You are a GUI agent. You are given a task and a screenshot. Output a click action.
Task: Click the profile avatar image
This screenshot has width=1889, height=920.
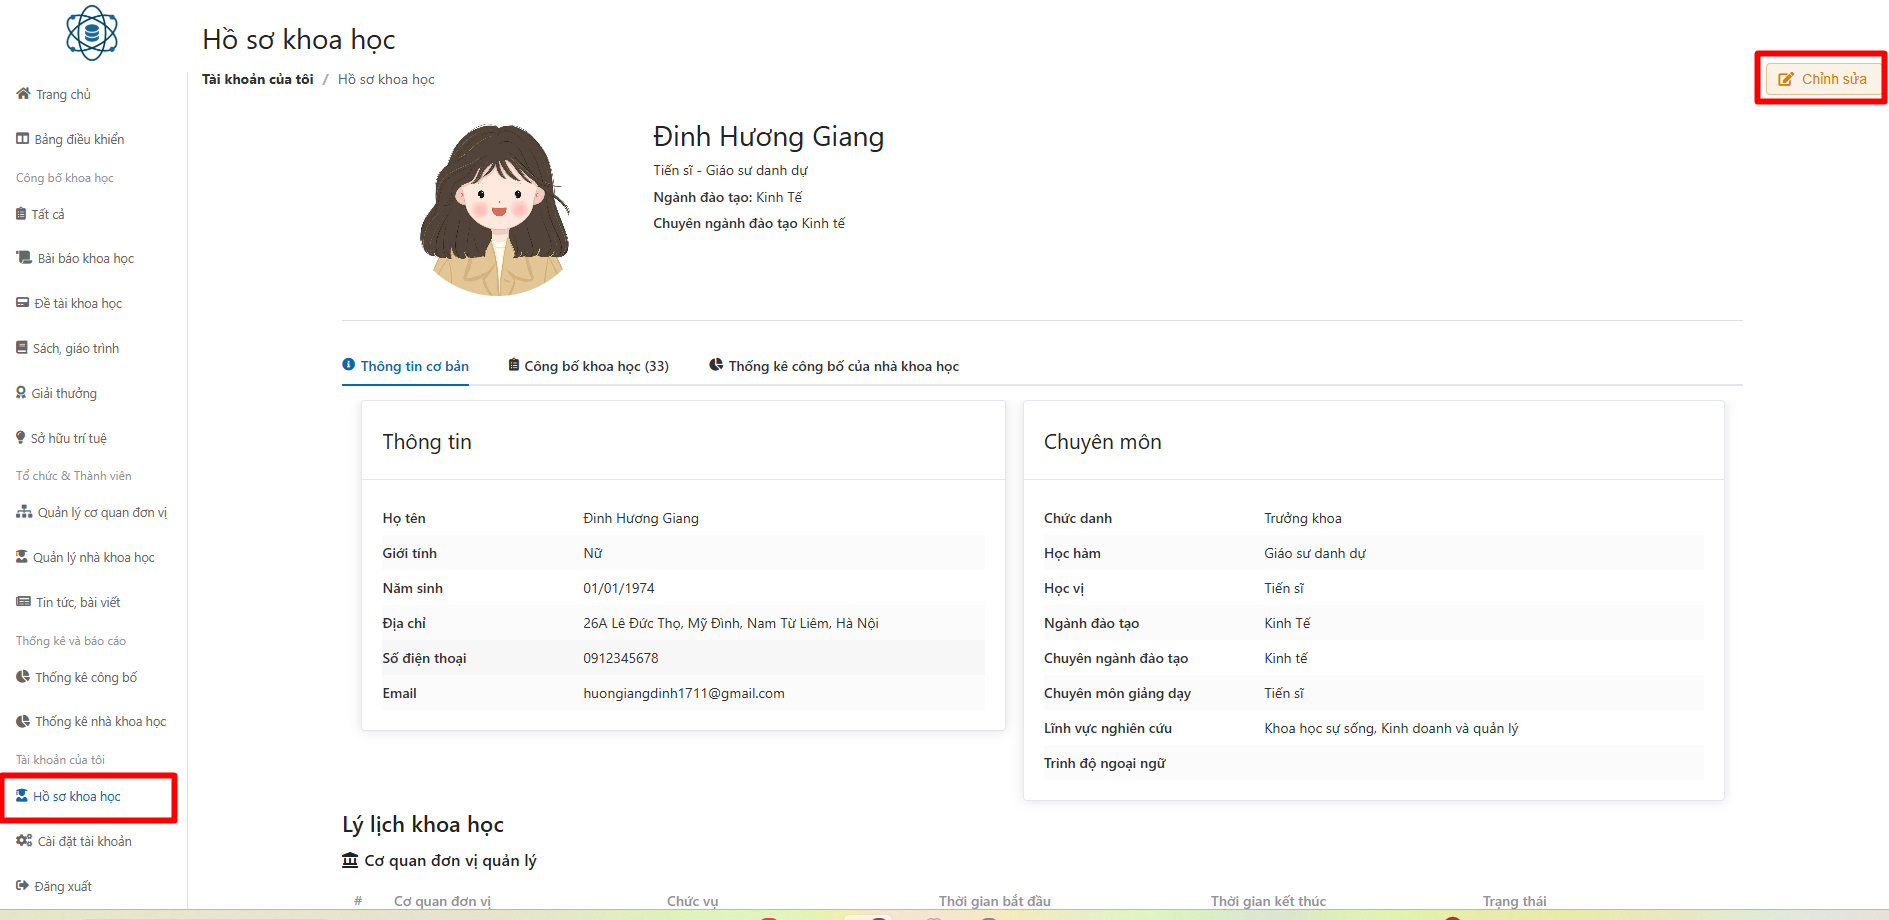click(x=494, y=211)
